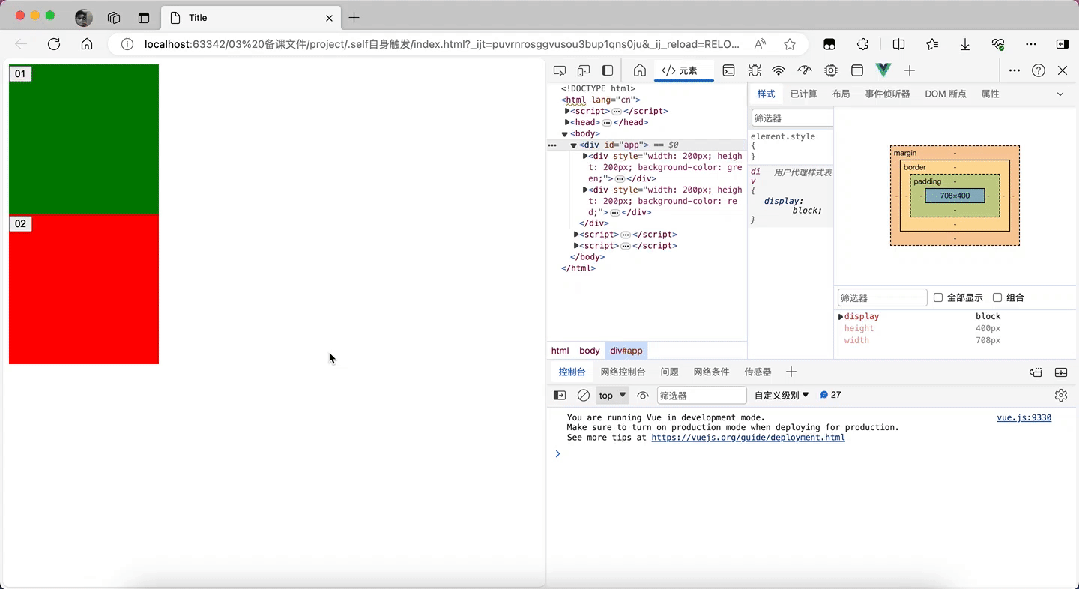Open the browser profile avatar
Viewport: 1079px width, 589px height.
pyautogui.click(x=84, y=18)
